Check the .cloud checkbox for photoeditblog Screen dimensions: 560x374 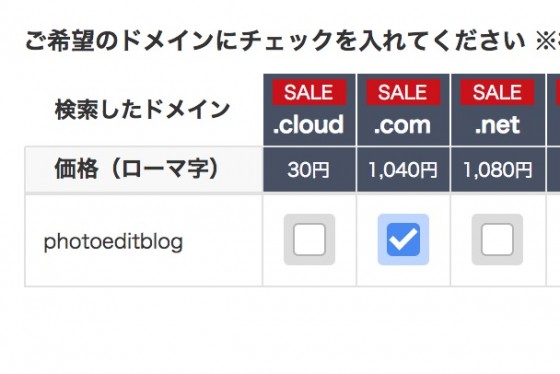tap(309, 240)
